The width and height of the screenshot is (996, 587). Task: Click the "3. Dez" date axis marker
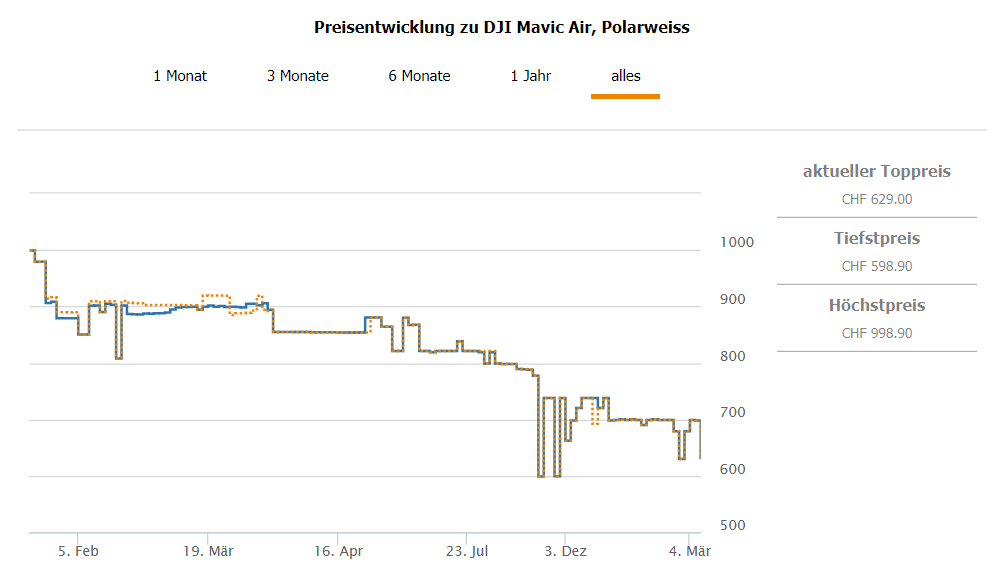tap(566, 551)
